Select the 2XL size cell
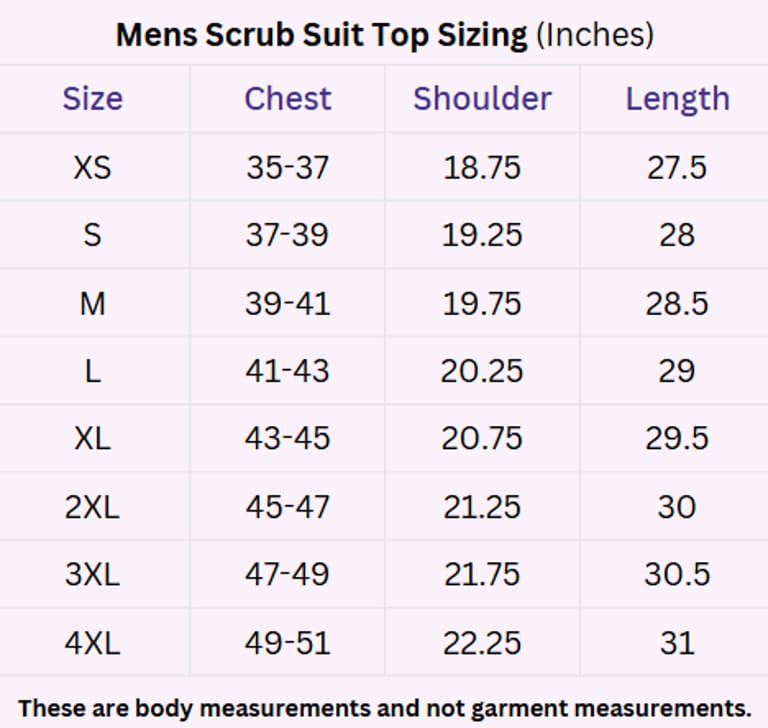 pyautogui.click(x=92, y=507)
